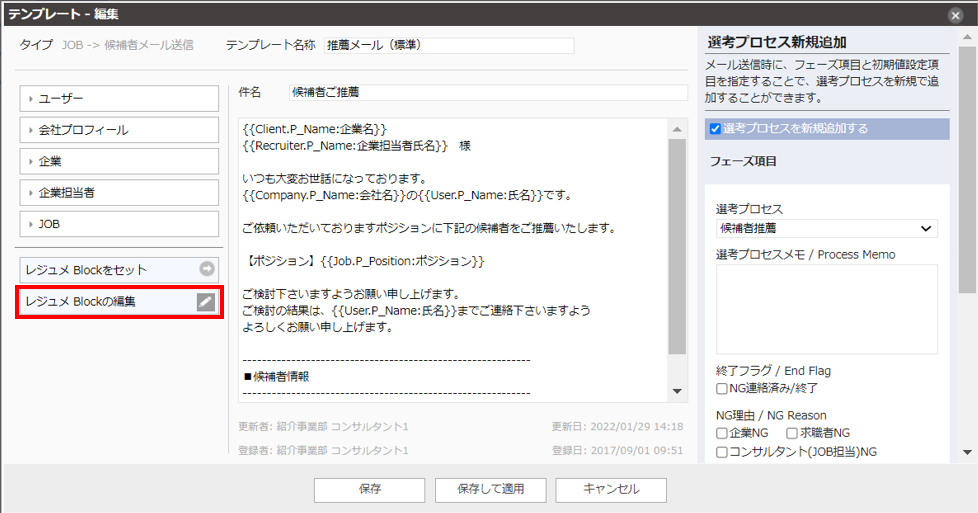Click the 件名 subject input field

coord(487,92)
